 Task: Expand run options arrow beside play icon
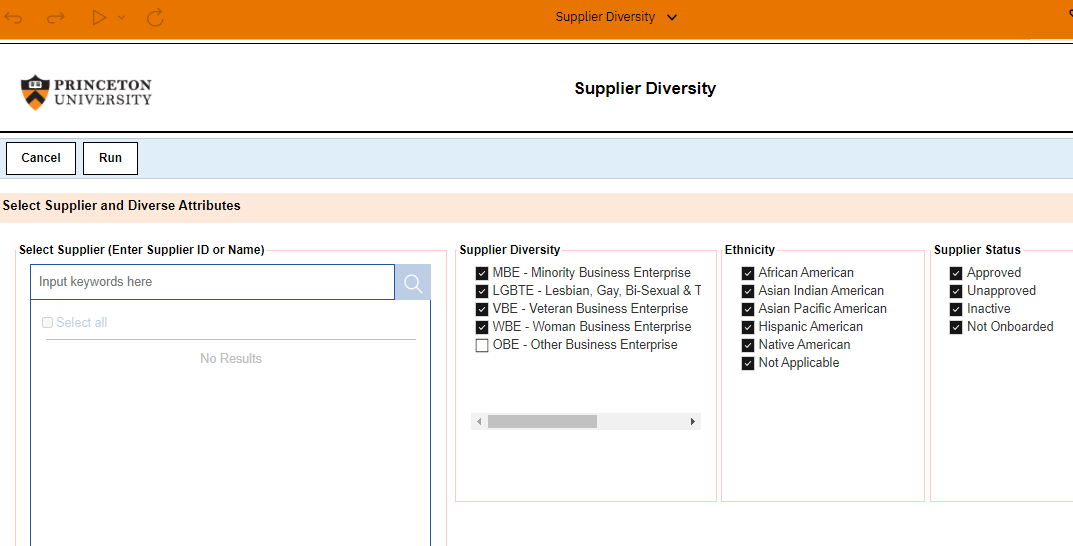coord(121,17)
